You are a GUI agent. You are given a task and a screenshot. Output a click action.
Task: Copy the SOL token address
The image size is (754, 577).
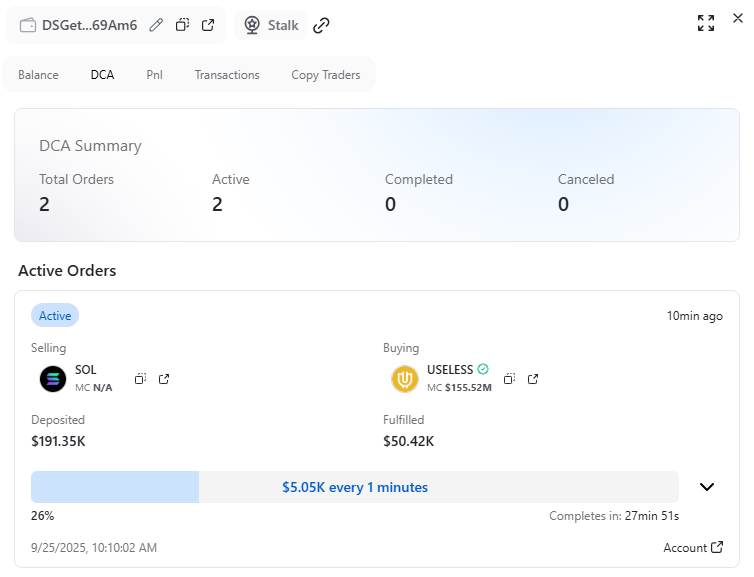click(x=140, y=379)
